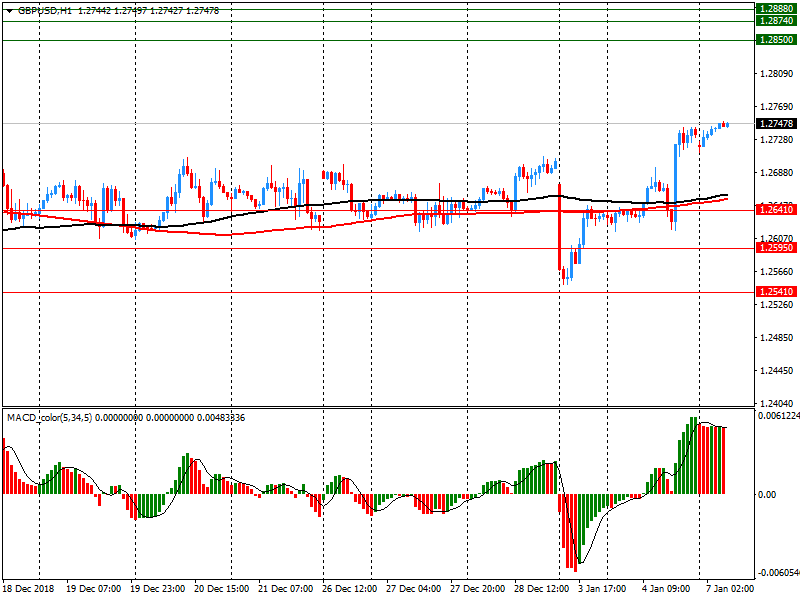Click the GBPUSD,H1 symbol title text
The height and width of the screenshot is (600, 800).
44,10
